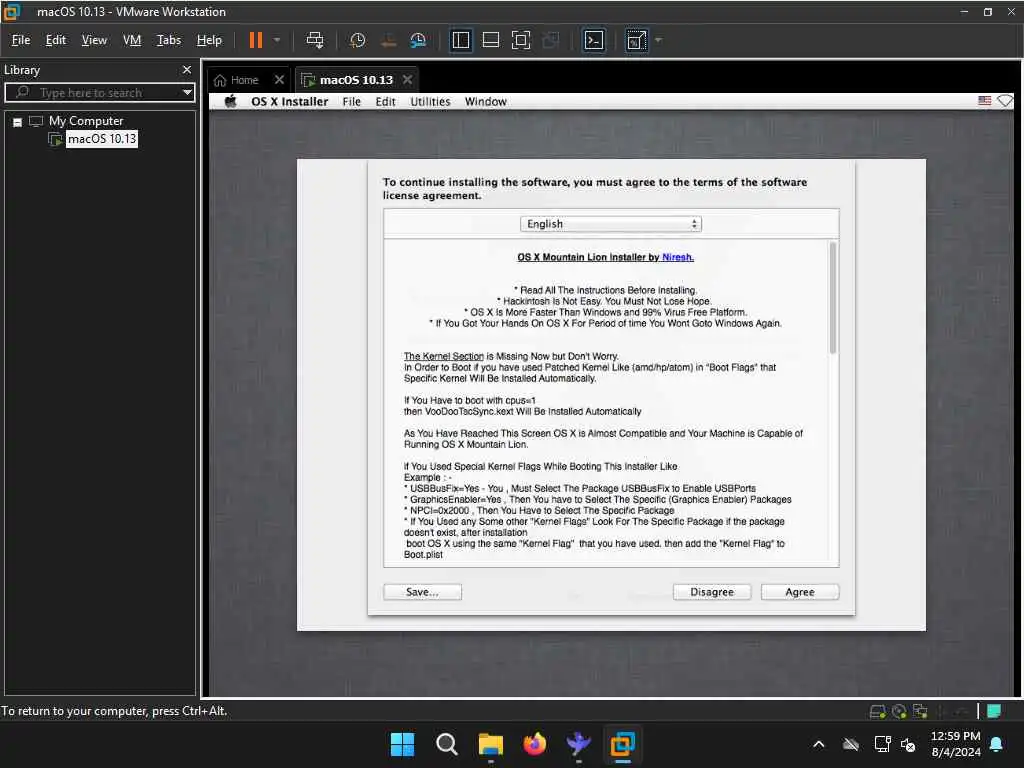Pause the virtual machine with the orange pause button

[255, 40]
